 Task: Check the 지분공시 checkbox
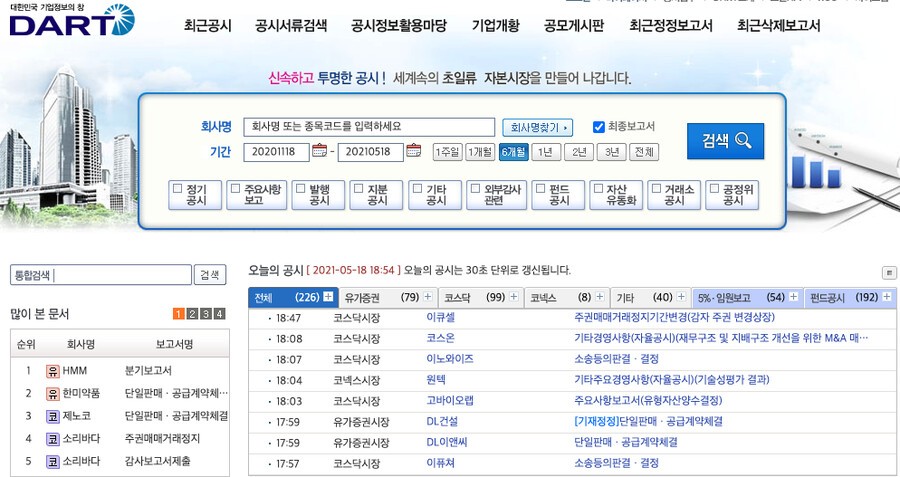click(x=359, y=188)
